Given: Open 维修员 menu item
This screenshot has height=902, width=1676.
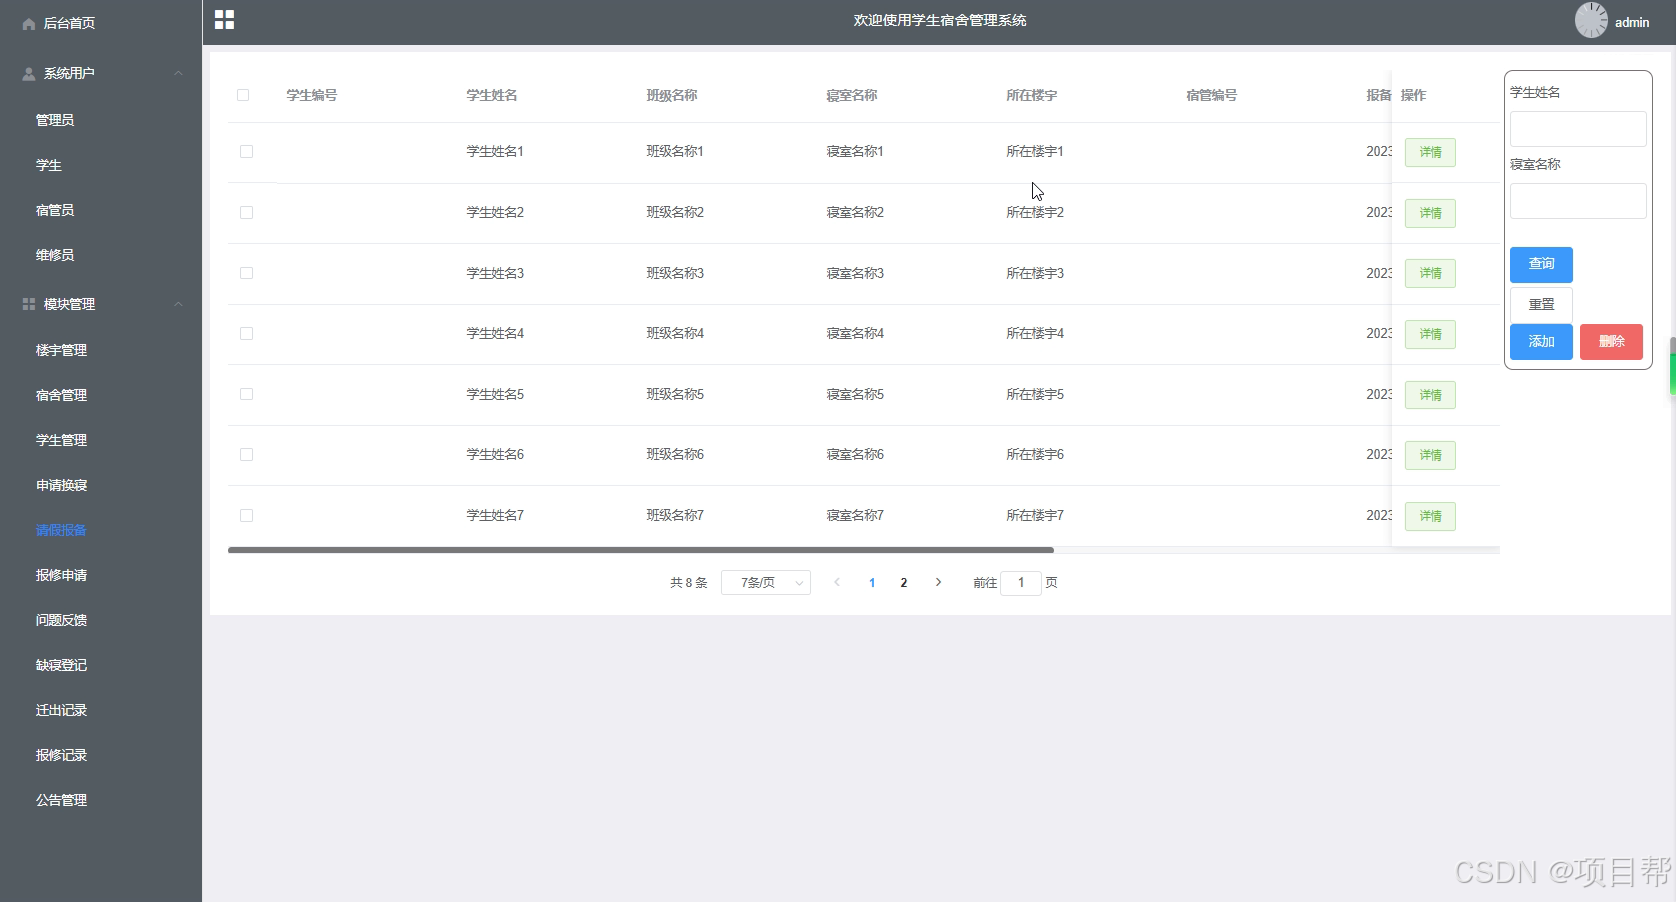Looking at the screenshot, I should point(55,255).
